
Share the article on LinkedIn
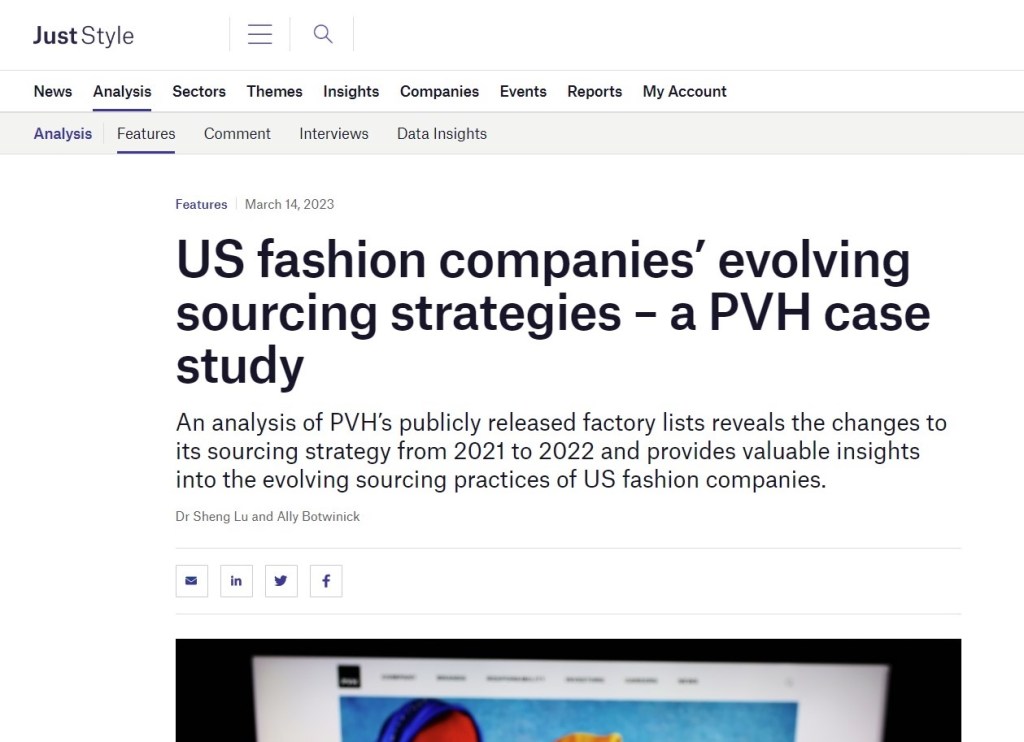(236, 580)
